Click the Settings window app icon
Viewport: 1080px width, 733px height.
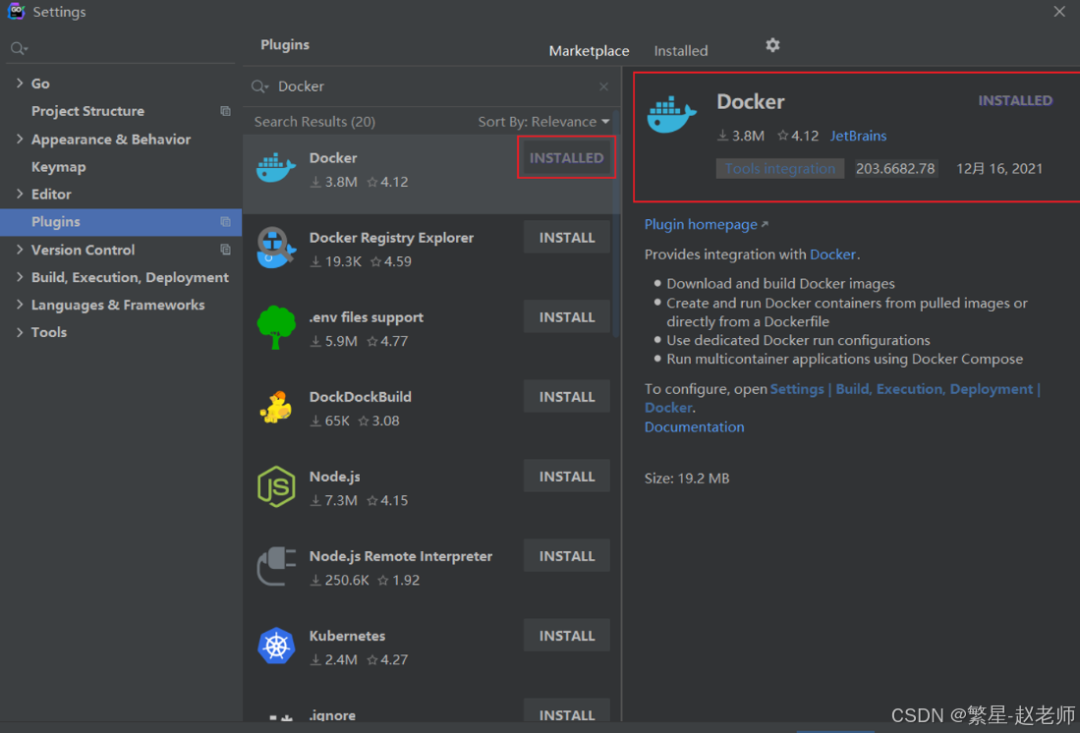(16, 12)
